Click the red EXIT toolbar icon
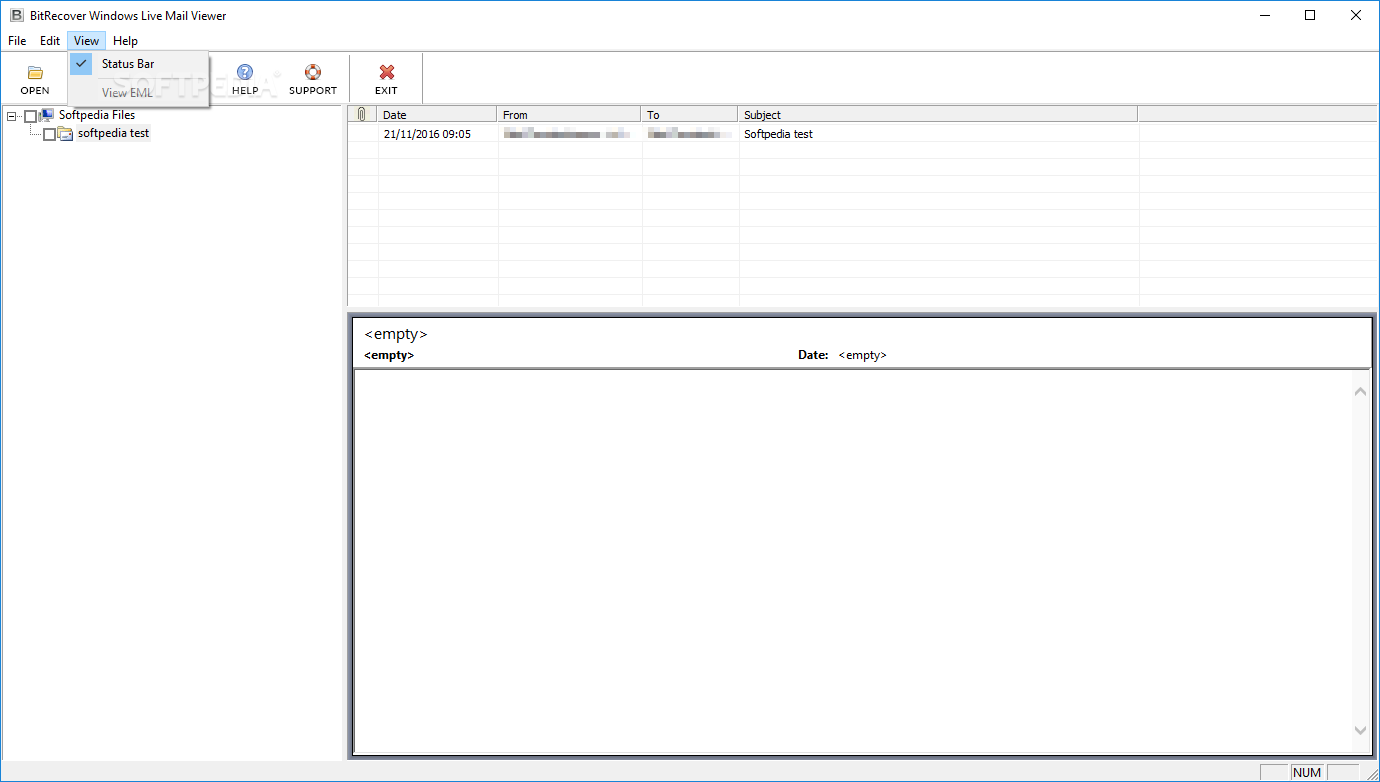 click(387, 72)
